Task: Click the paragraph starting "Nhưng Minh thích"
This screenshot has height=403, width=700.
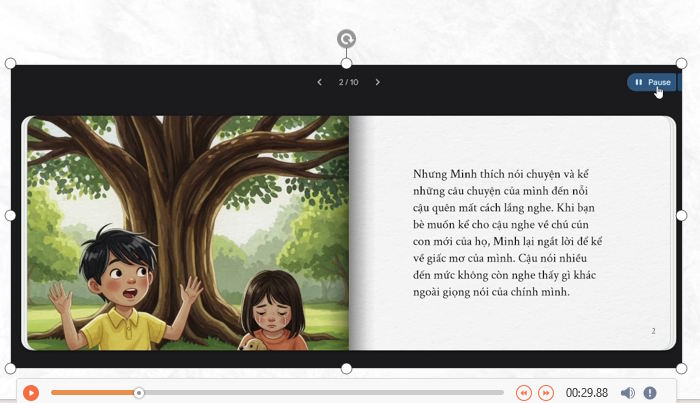Action: point(508,233)
